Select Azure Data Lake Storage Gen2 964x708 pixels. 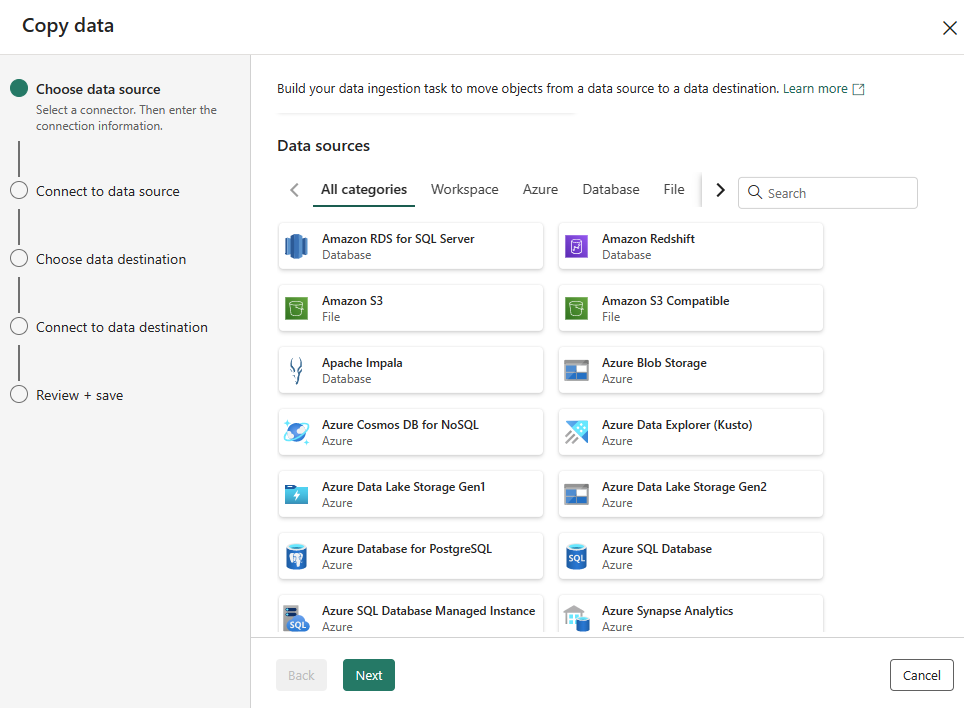tap(690, 494)
